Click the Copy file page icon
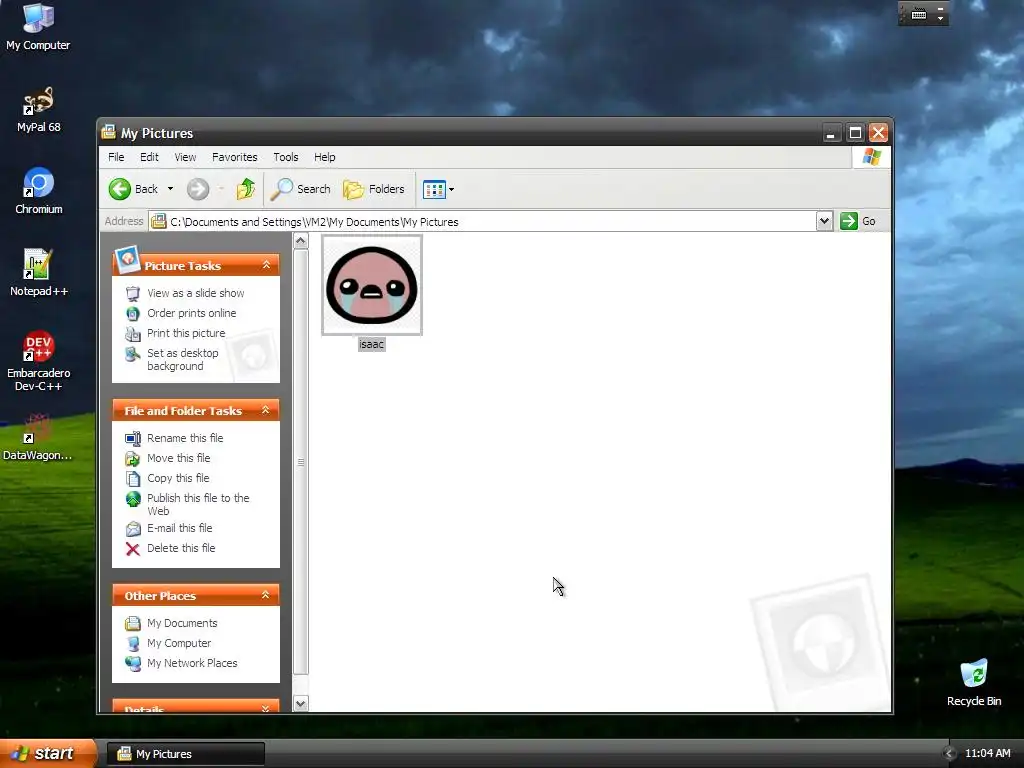 (133, 479)
